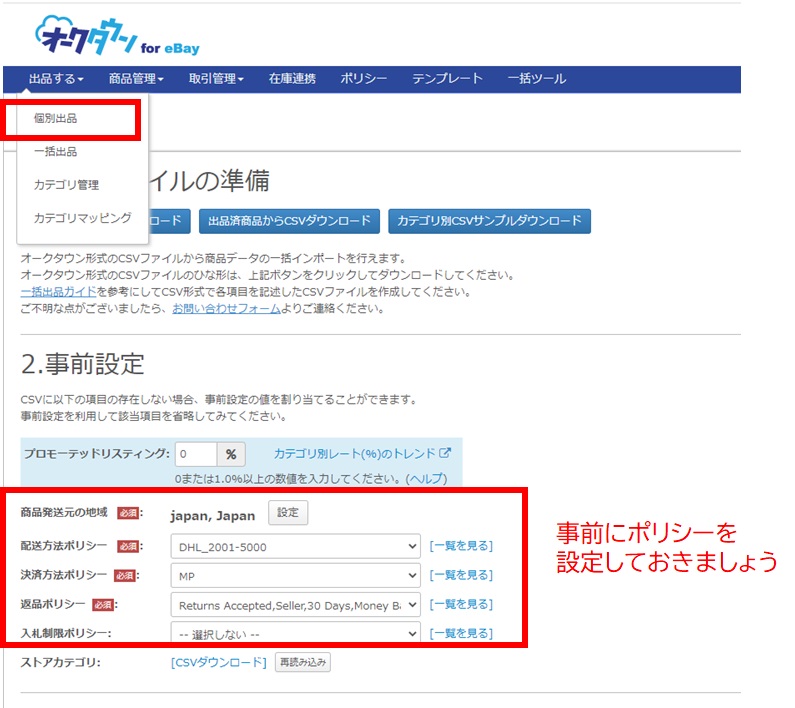Click 一覧を見る for 決済方法ポリシー

coord(461,575)
